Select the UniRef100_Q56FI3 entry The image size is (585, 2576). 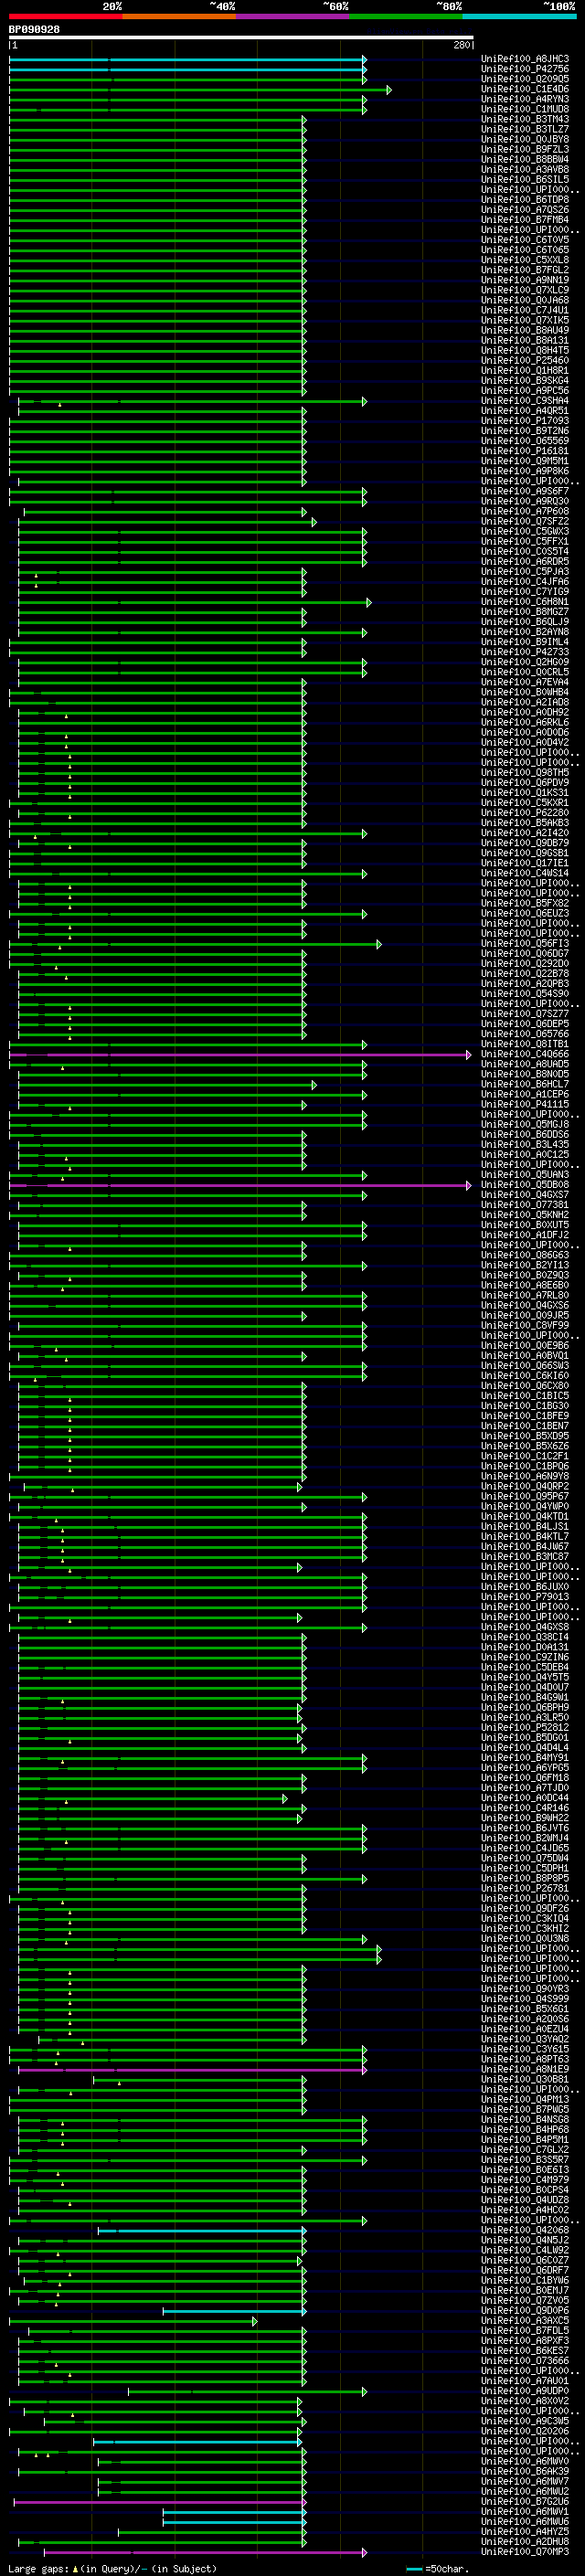click(x=525, y=944)
